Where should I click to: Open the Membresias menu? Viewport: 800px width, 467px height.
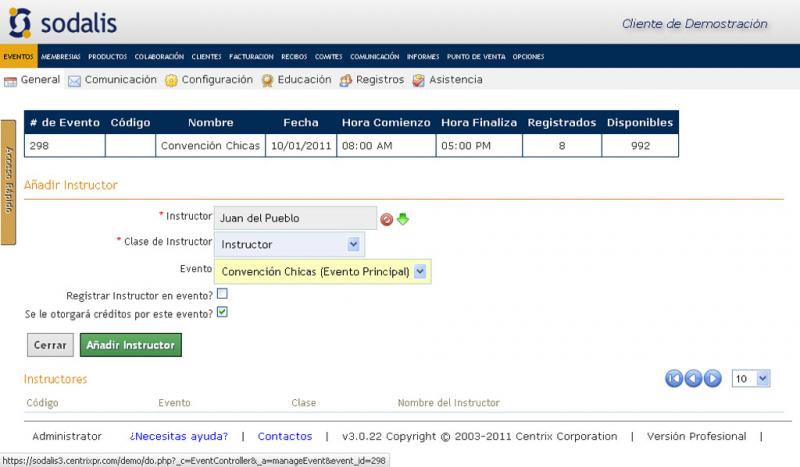point(61,57)
